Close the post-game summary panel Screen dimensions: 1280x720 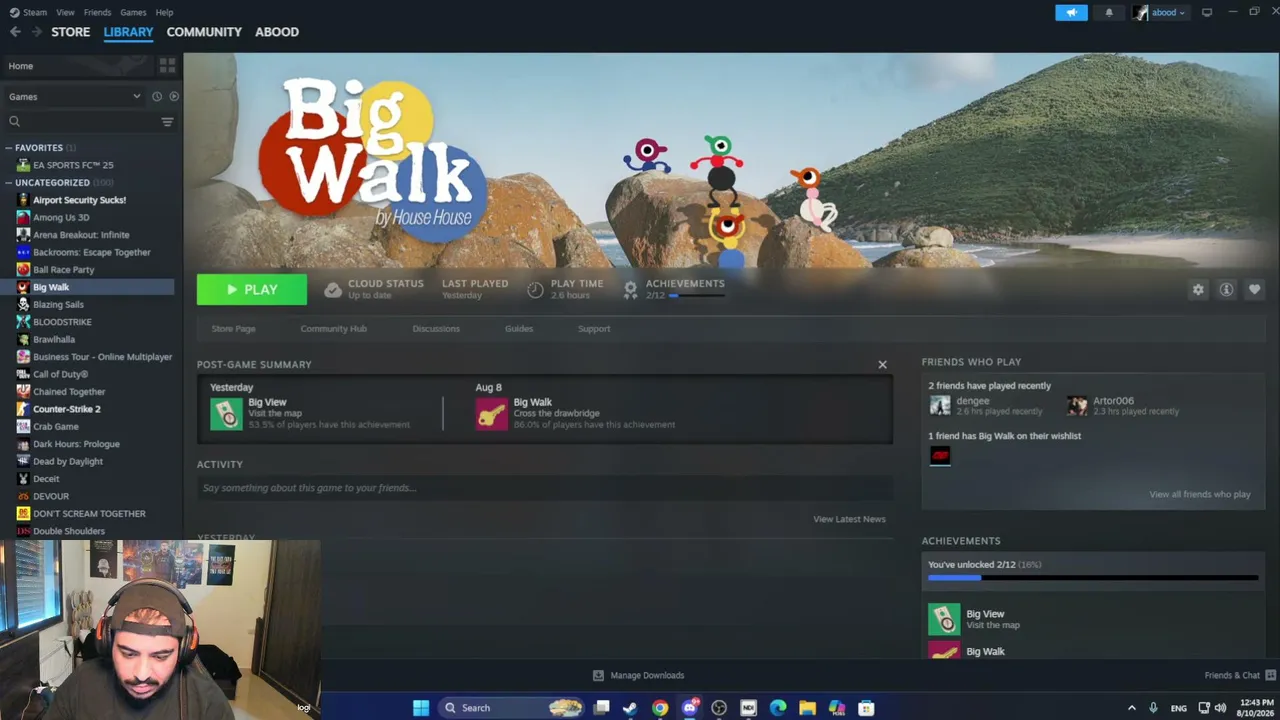(882, 365)
